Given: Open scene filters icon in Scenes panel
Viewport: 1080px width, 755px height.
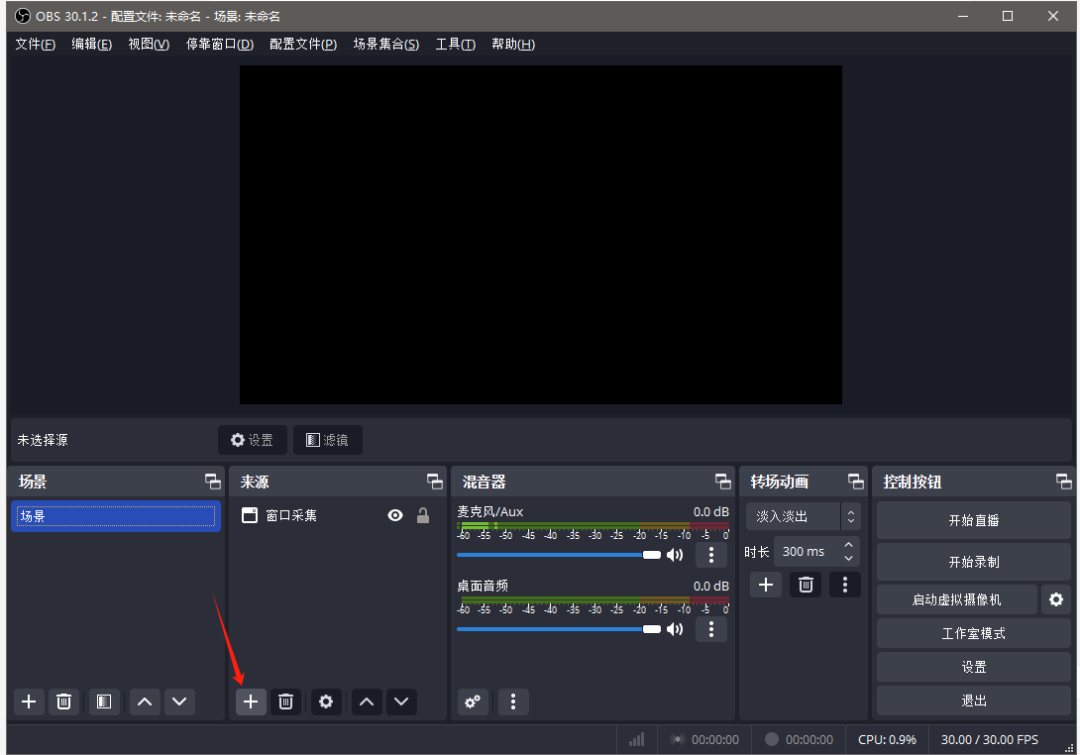Looking at the screenshot, I should pyautogui.click(x=104, y=702).
